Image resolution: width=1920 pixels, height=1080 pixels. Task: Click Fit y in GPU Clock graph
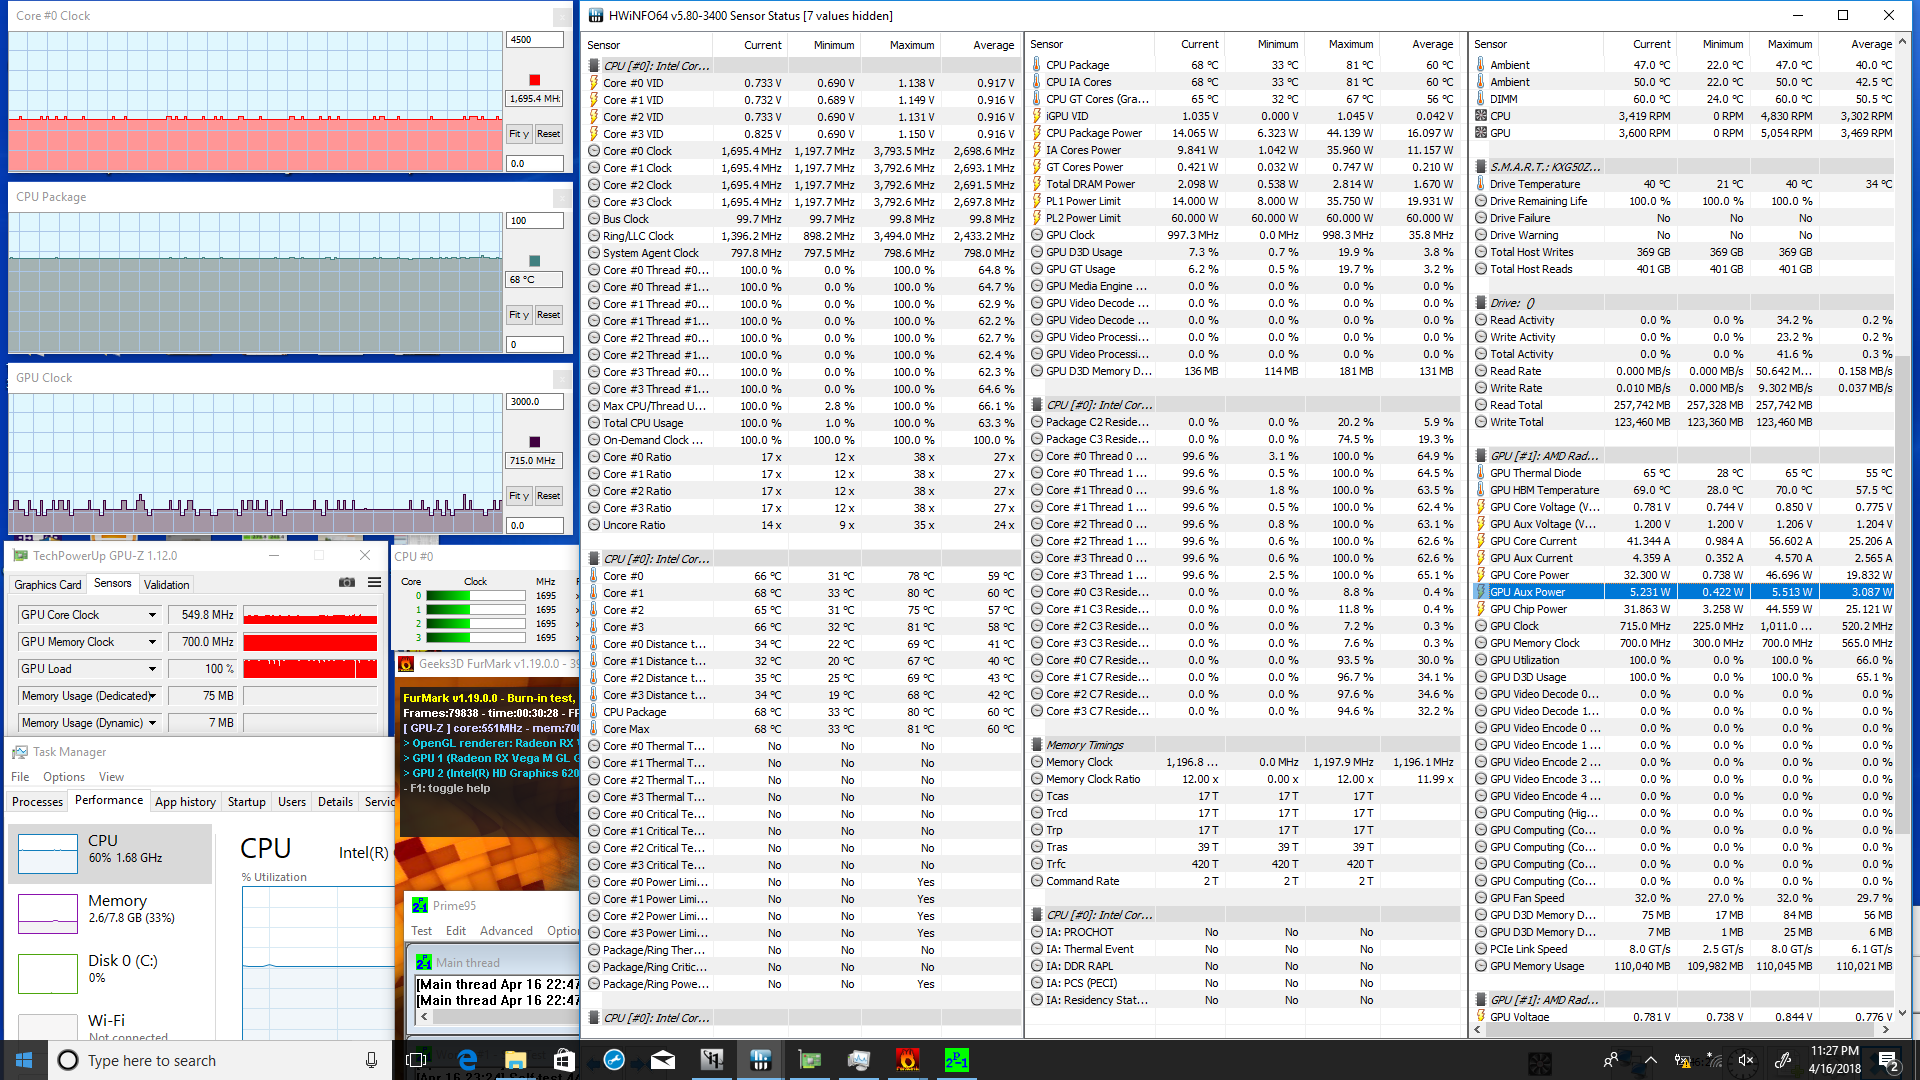click(518, 496)
